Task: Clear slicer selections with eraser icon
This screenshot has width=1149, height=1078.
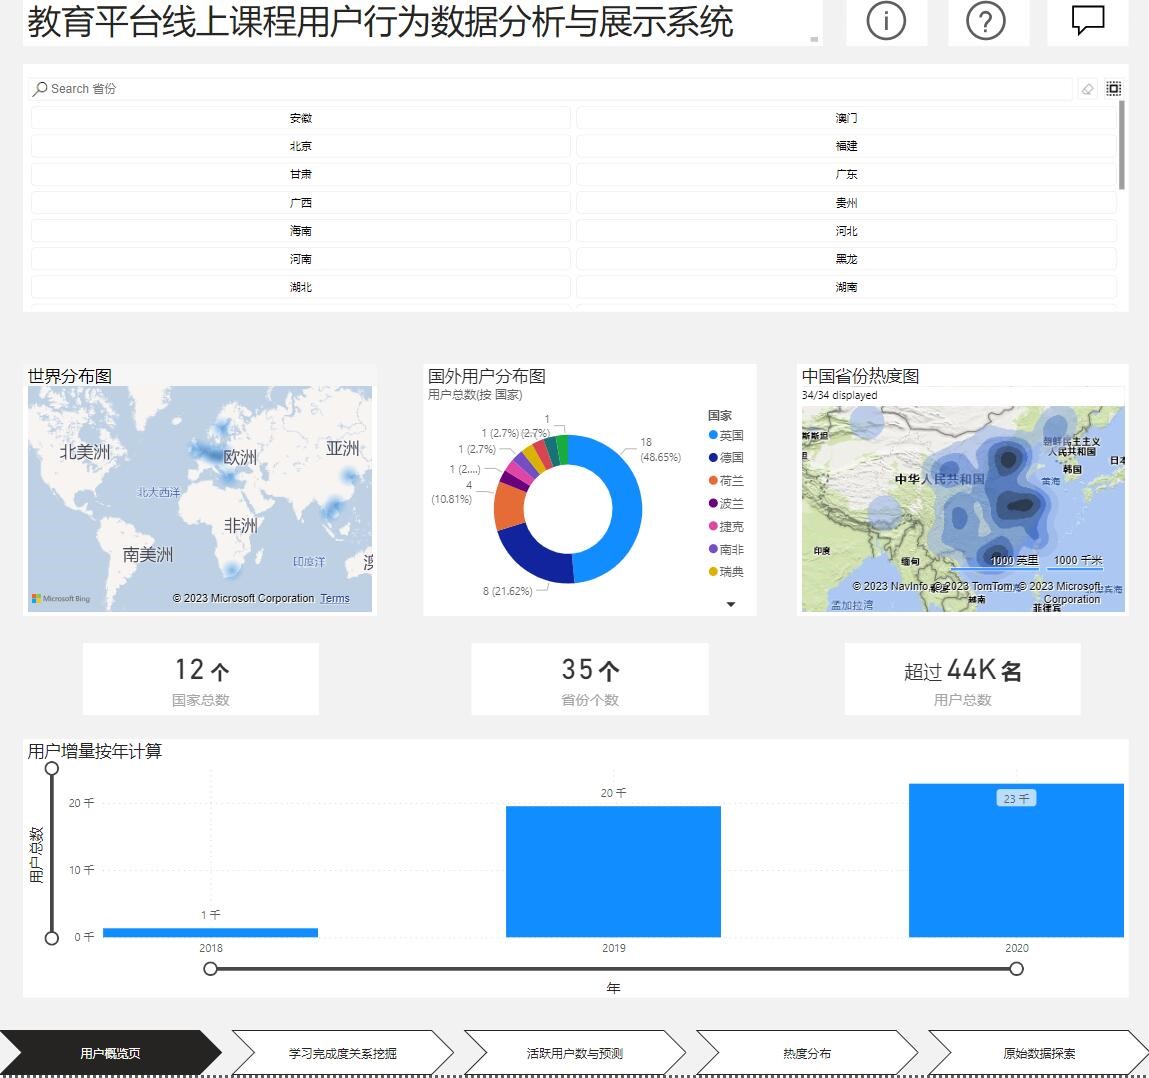Action: point(1088,89)
